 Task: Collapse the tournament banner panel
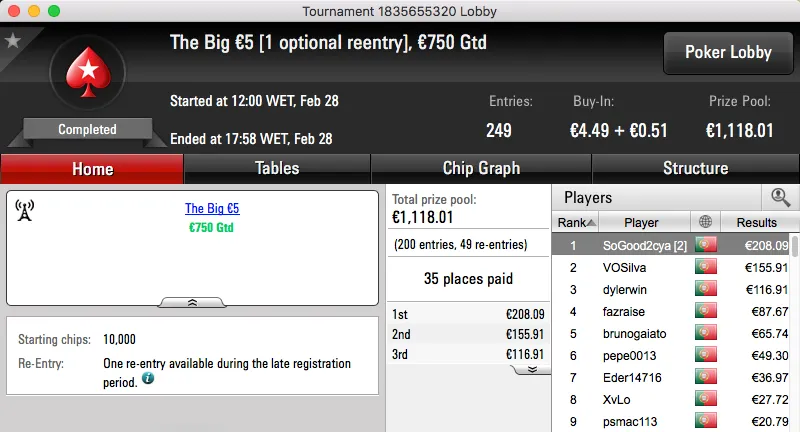click(x=193, y=301)
